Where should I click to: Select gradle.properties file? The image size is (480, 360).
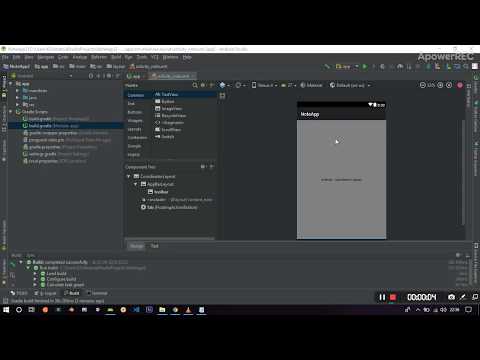[60, 147]
